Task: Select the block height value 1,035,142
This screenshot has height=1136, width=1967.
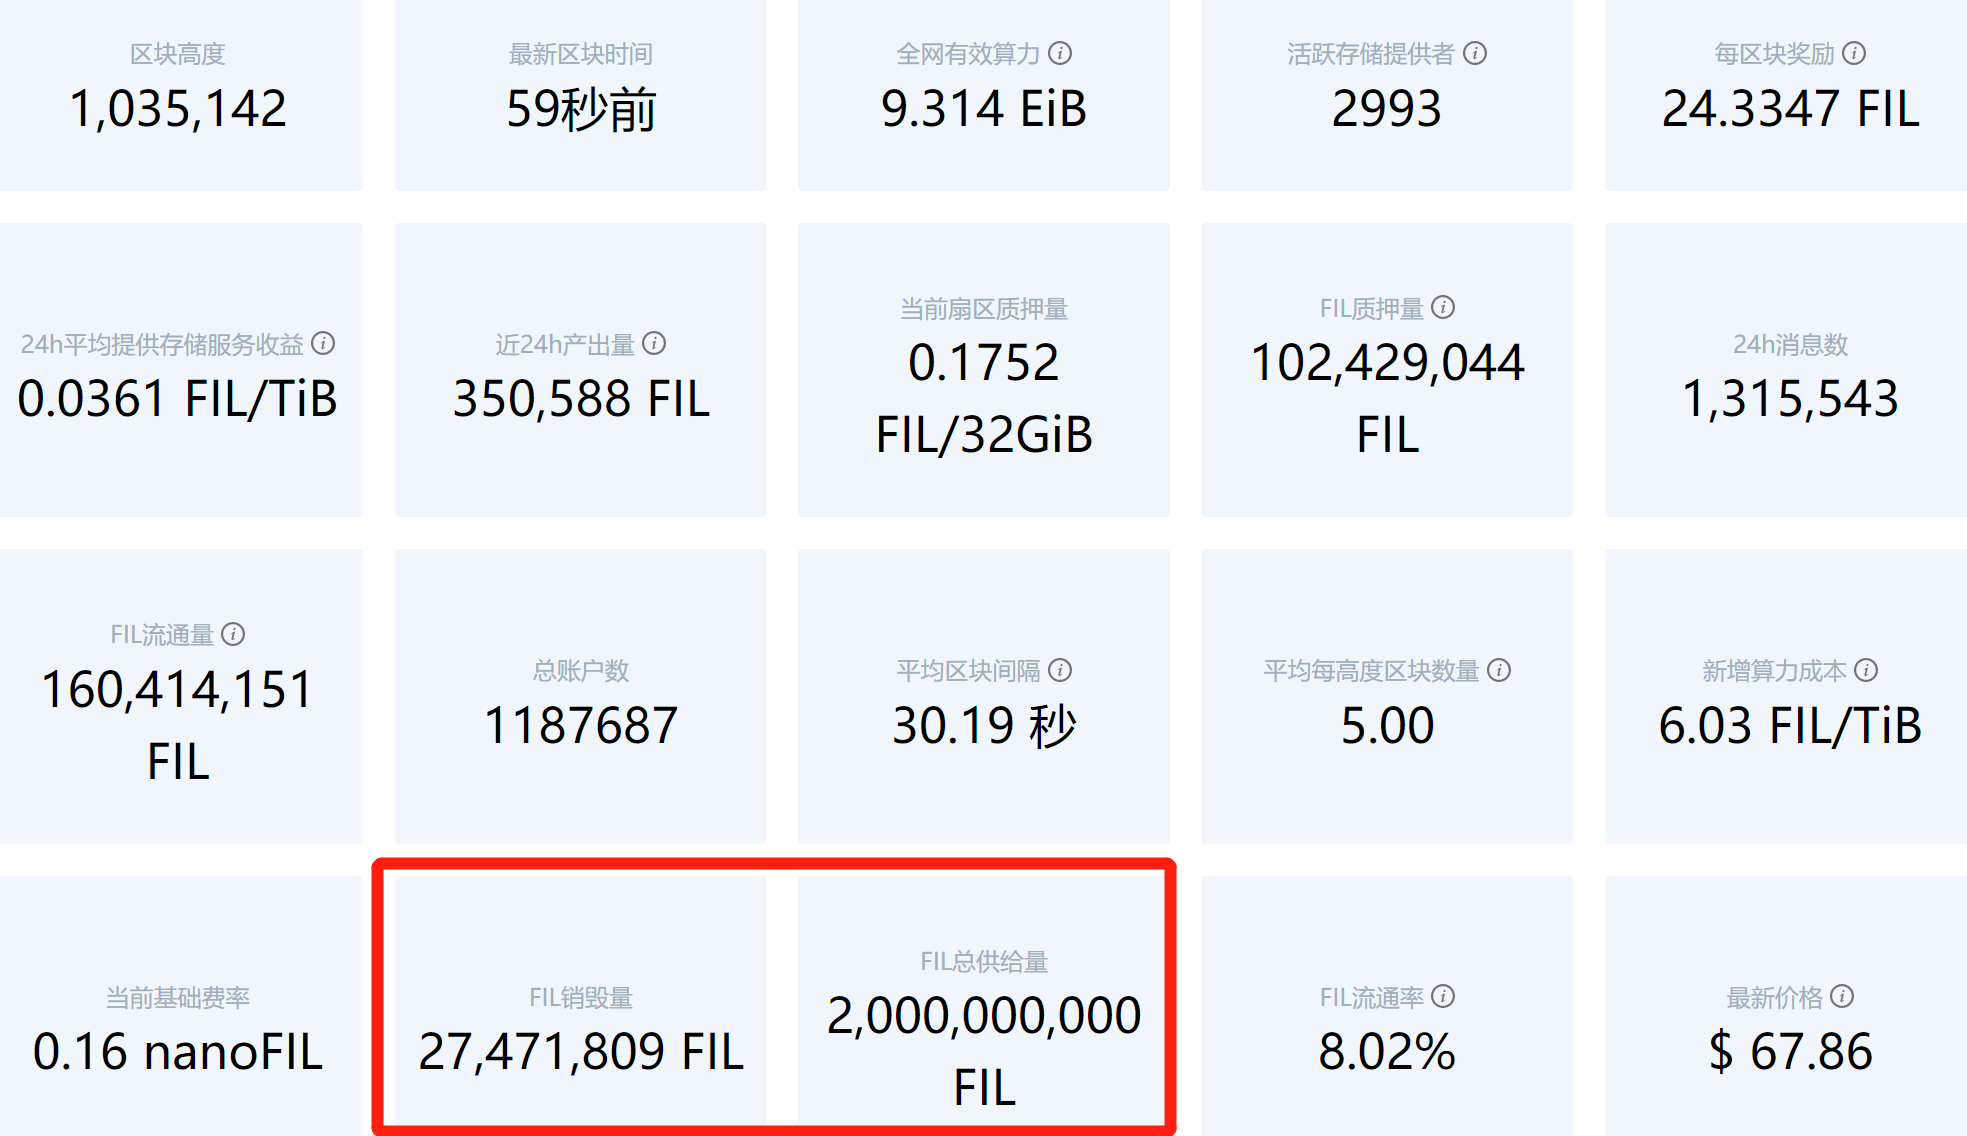Action: (178, 108)
